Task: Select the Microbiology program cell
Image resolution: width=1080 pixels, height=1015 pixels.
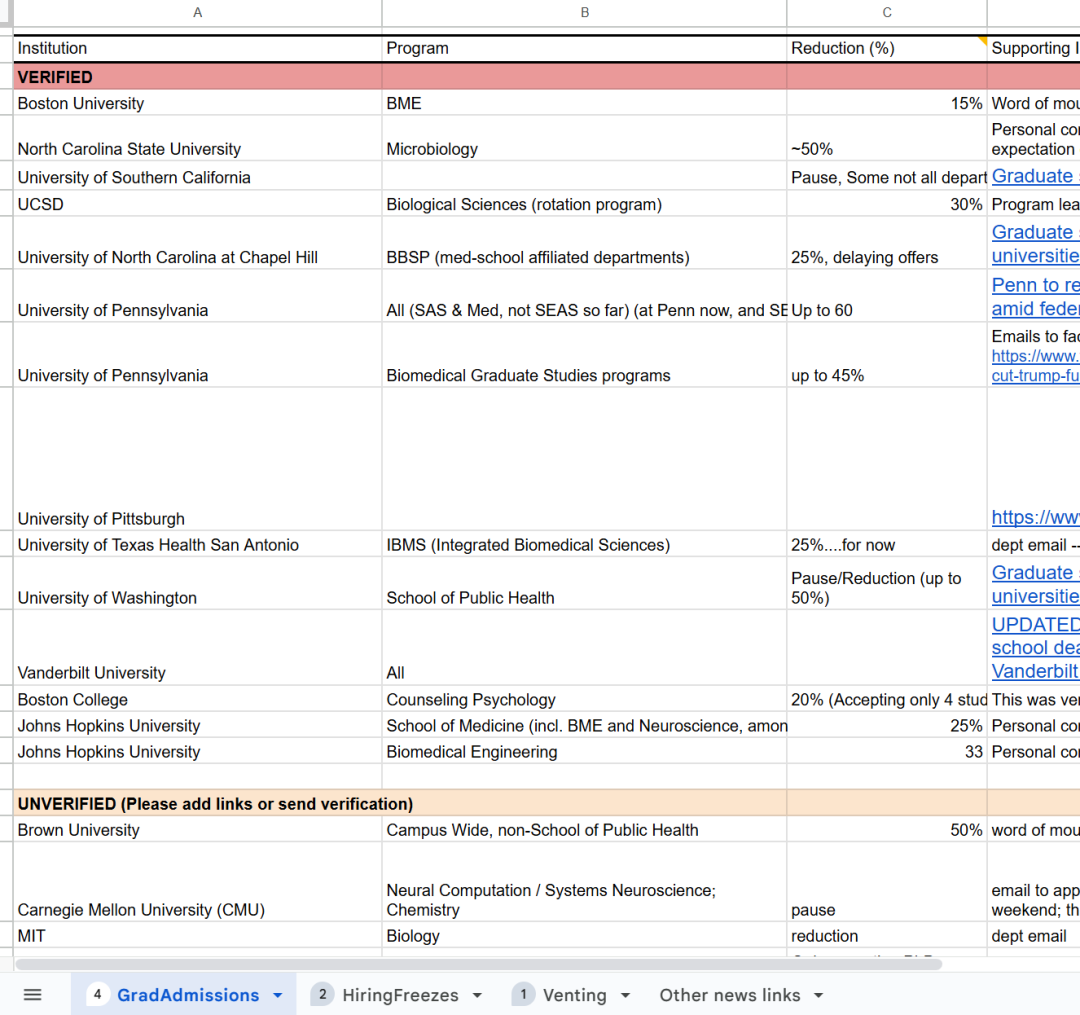Action: pos(584,138)
